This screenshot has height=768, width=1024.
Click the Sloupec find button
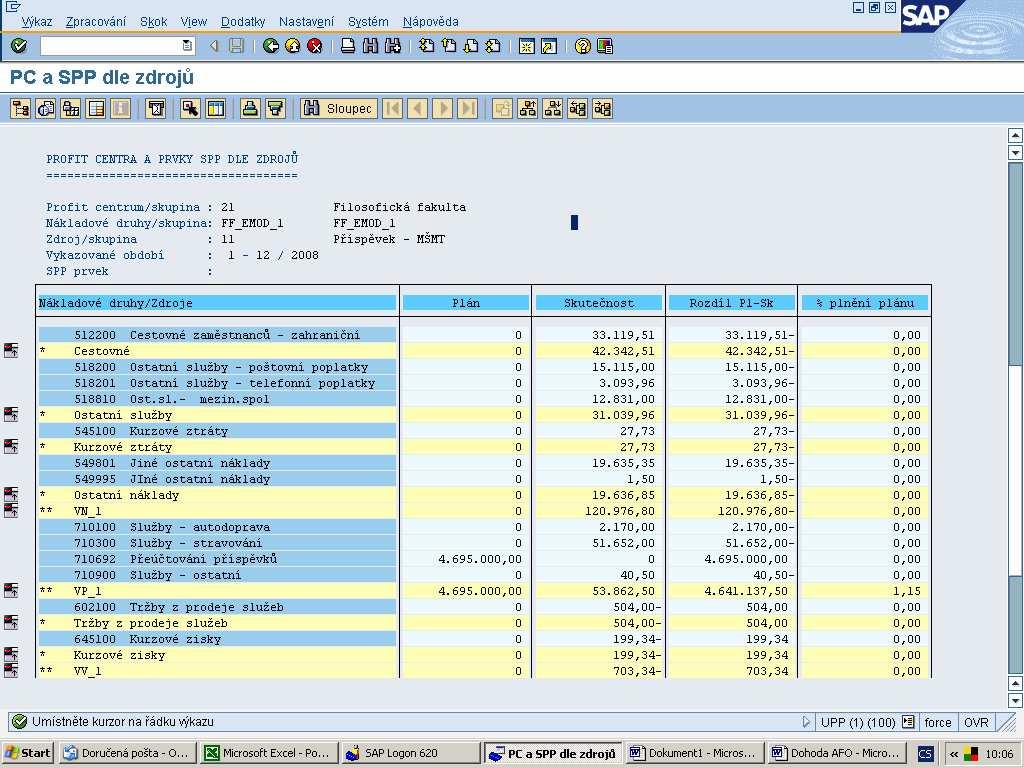click(339, 108)
